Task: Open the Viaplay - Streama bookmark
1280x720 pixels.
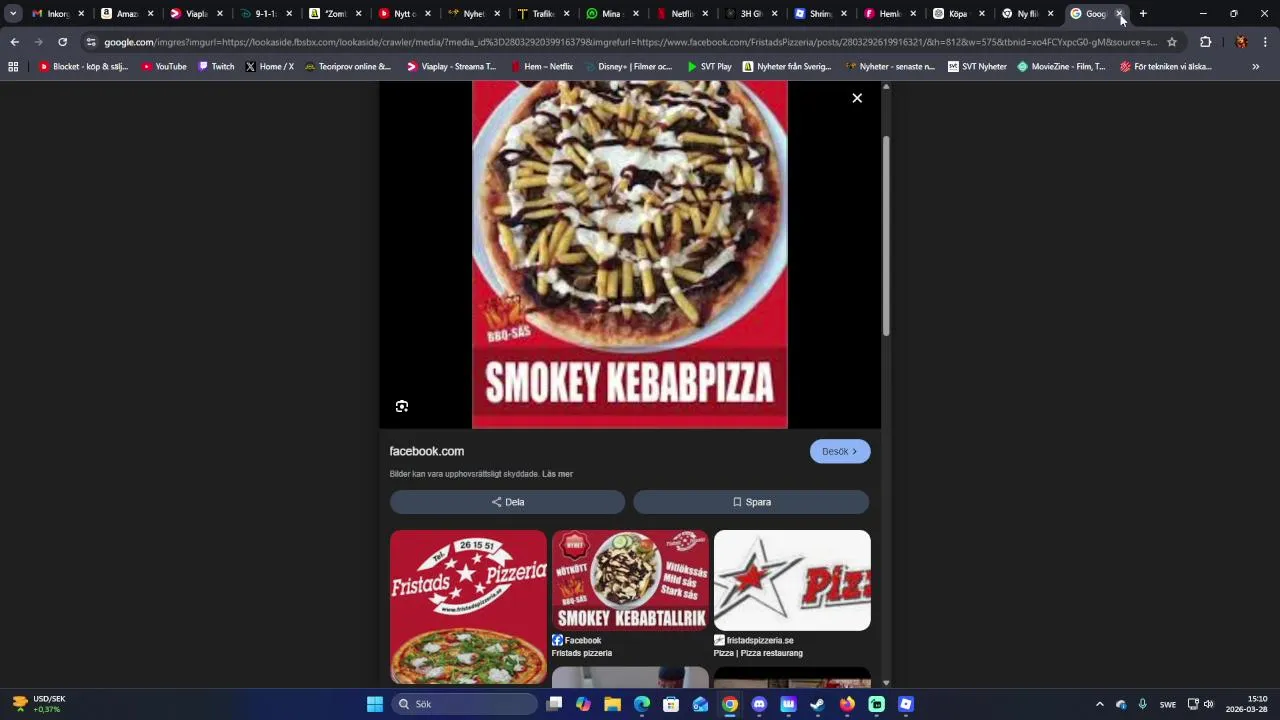Action: click(451, 67)
